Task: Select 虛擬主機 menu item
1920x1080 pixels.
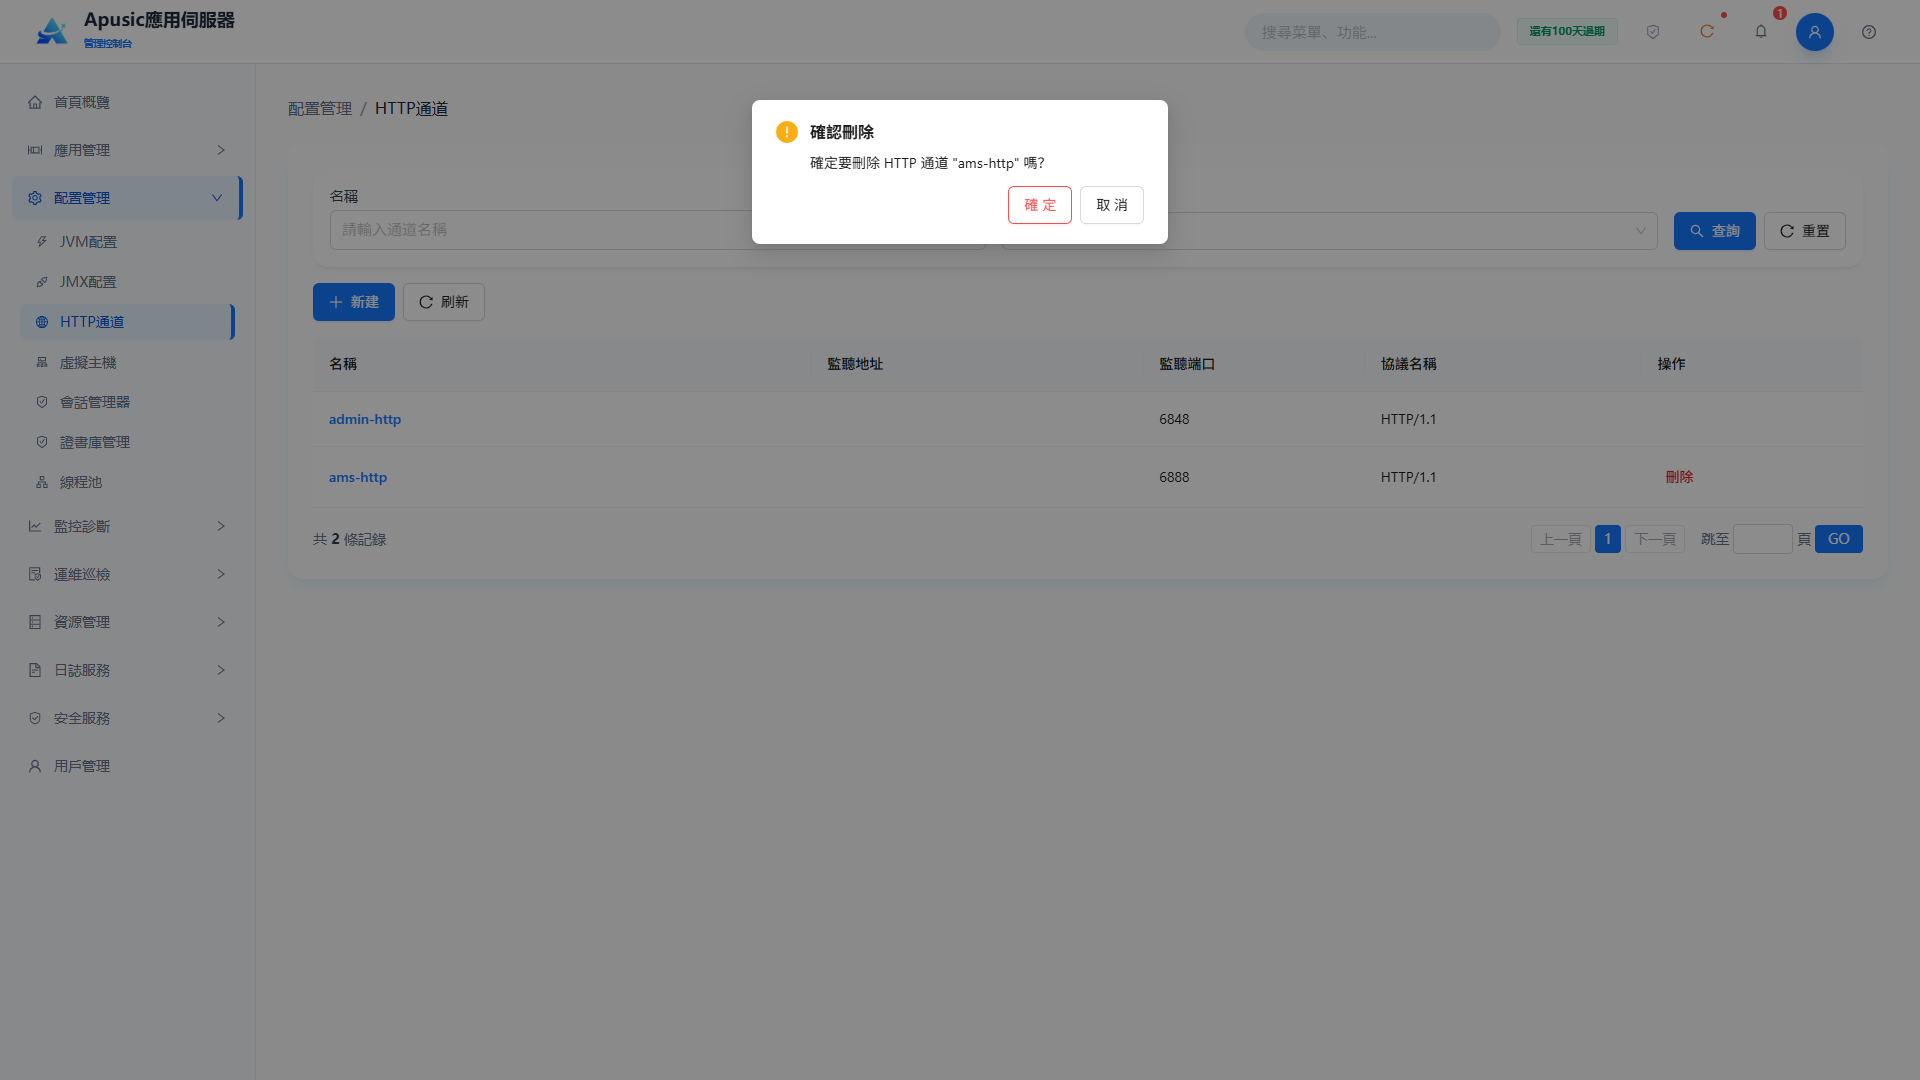Action: coord(127,362)
